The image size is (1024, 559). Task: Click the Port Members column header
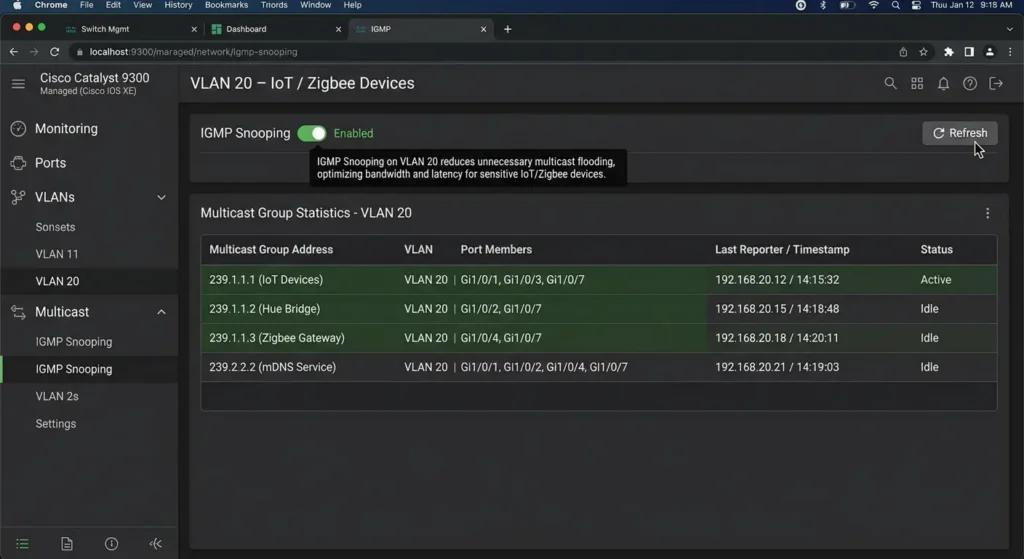(496, 249)
